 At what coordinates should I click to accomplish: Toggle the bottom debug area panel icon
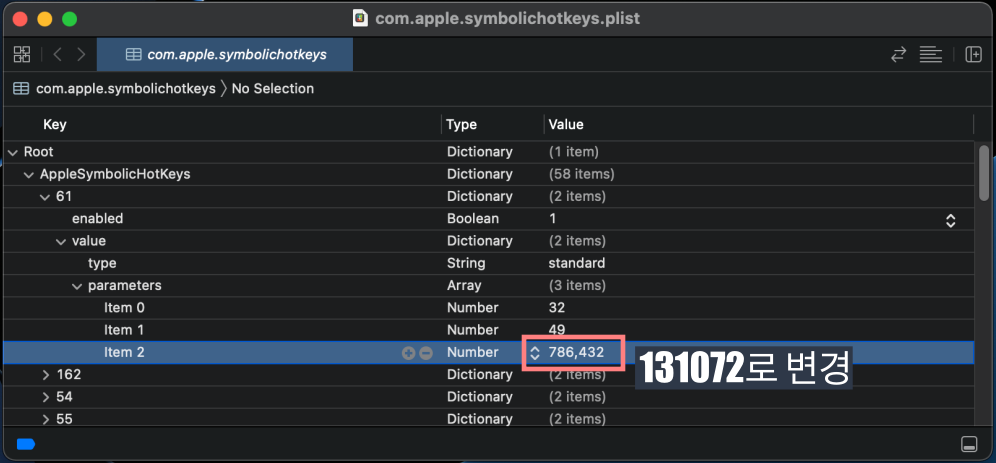[x=969, y=444]
